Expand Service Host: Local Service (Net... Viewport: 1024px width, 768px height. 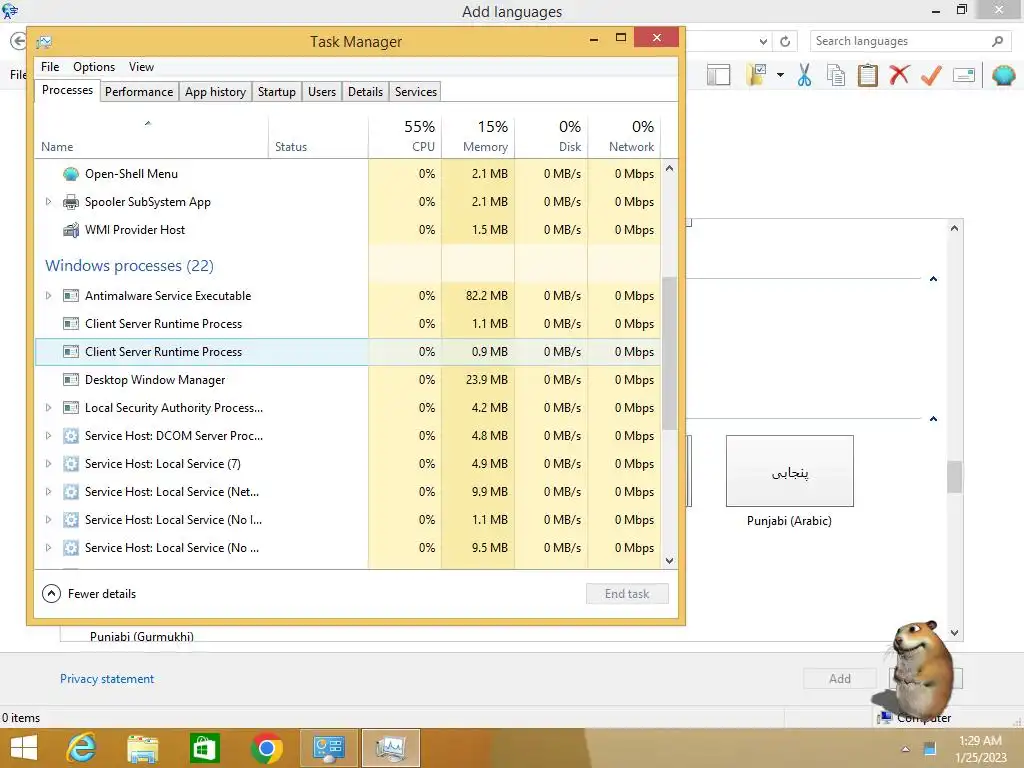coord(48,492)
